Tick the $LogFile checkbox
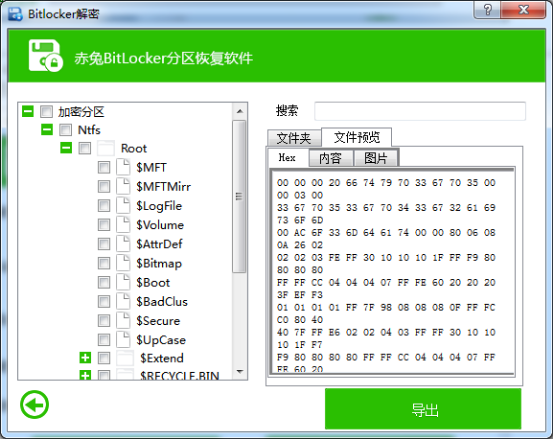This screenshot has width=554, height=440. coord(104,205)
